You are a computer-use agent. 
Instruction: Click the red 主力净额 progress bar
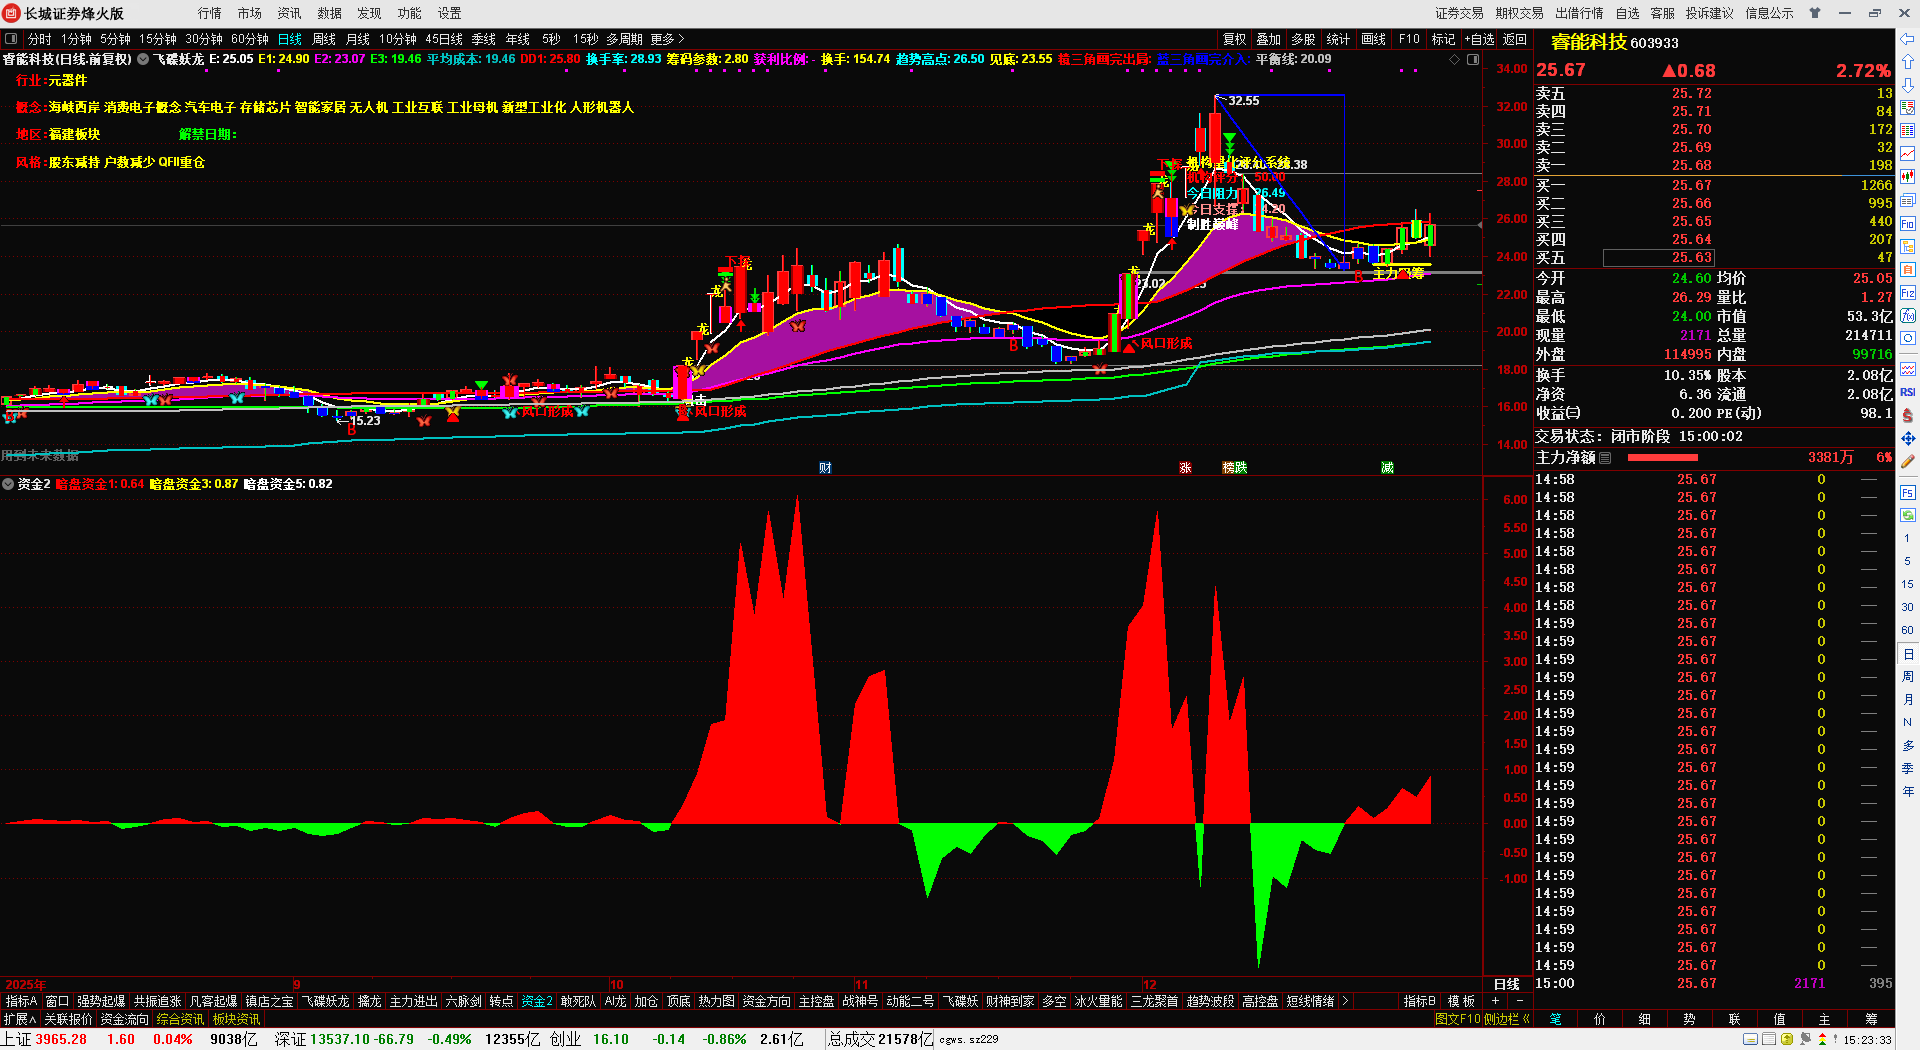pyautogui.click(x=1663, y=457)
